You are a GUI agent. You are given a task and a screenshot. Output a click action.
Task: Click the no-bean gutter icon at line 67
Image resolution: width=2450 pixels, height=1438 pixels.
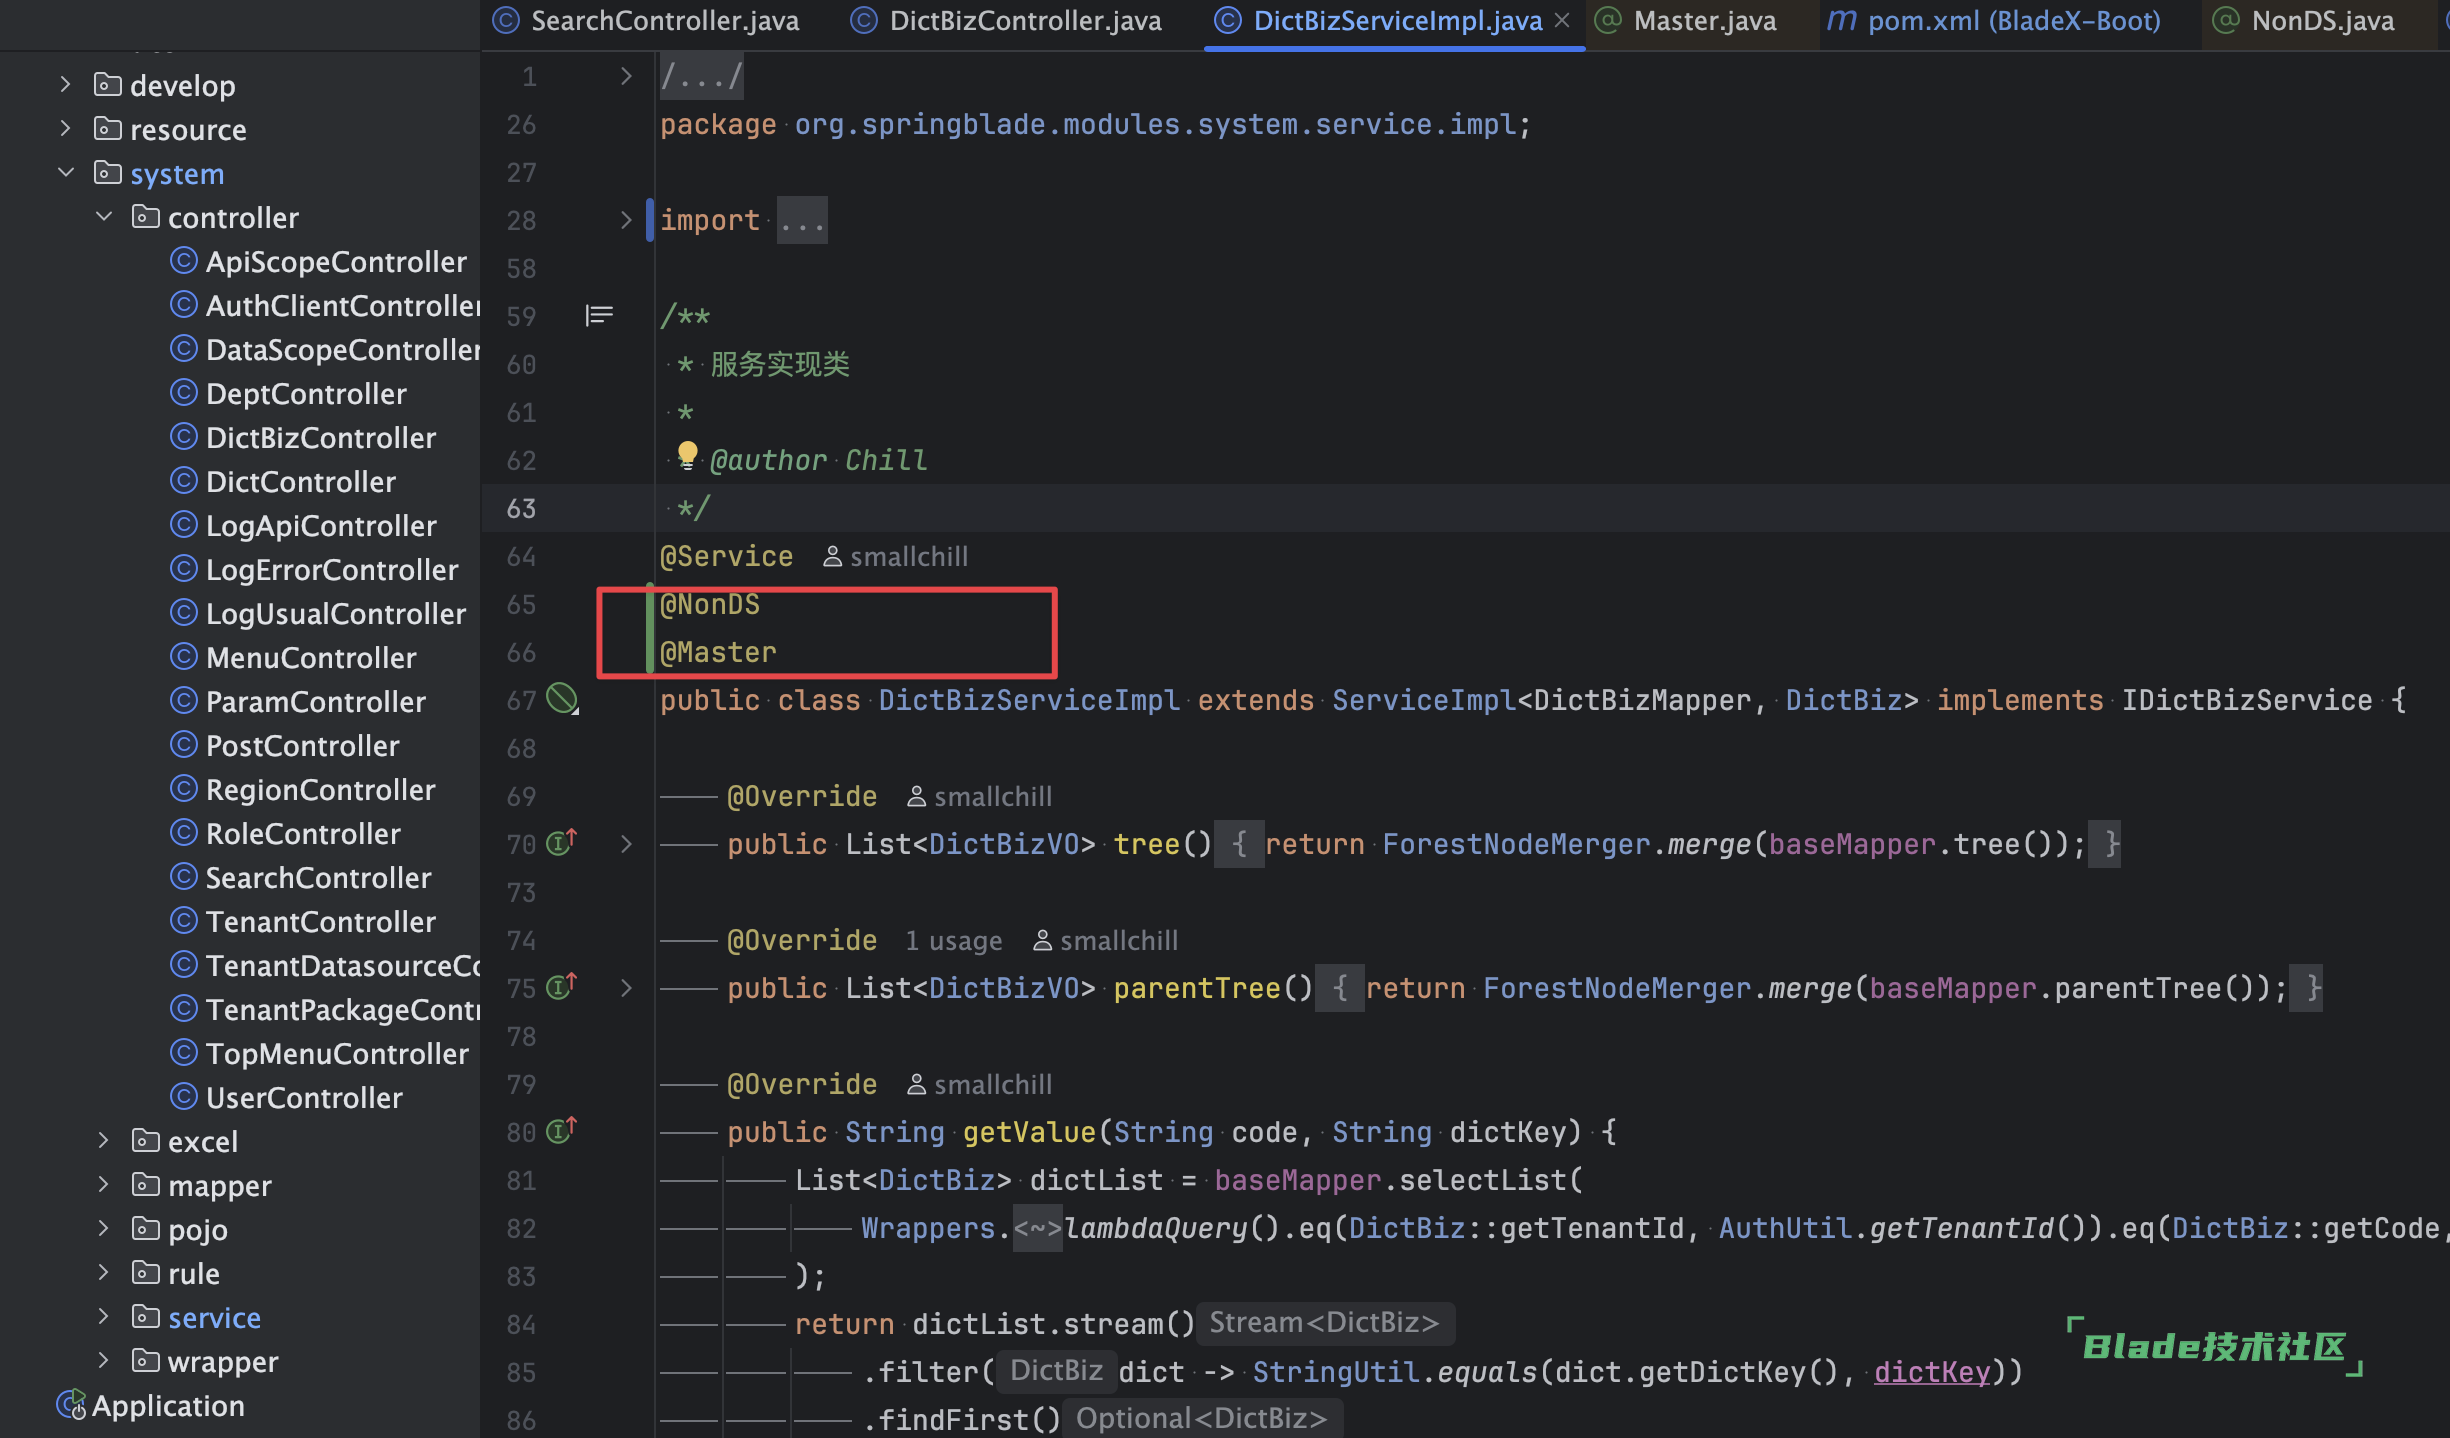pyautogui.click(x=562, y=699)
